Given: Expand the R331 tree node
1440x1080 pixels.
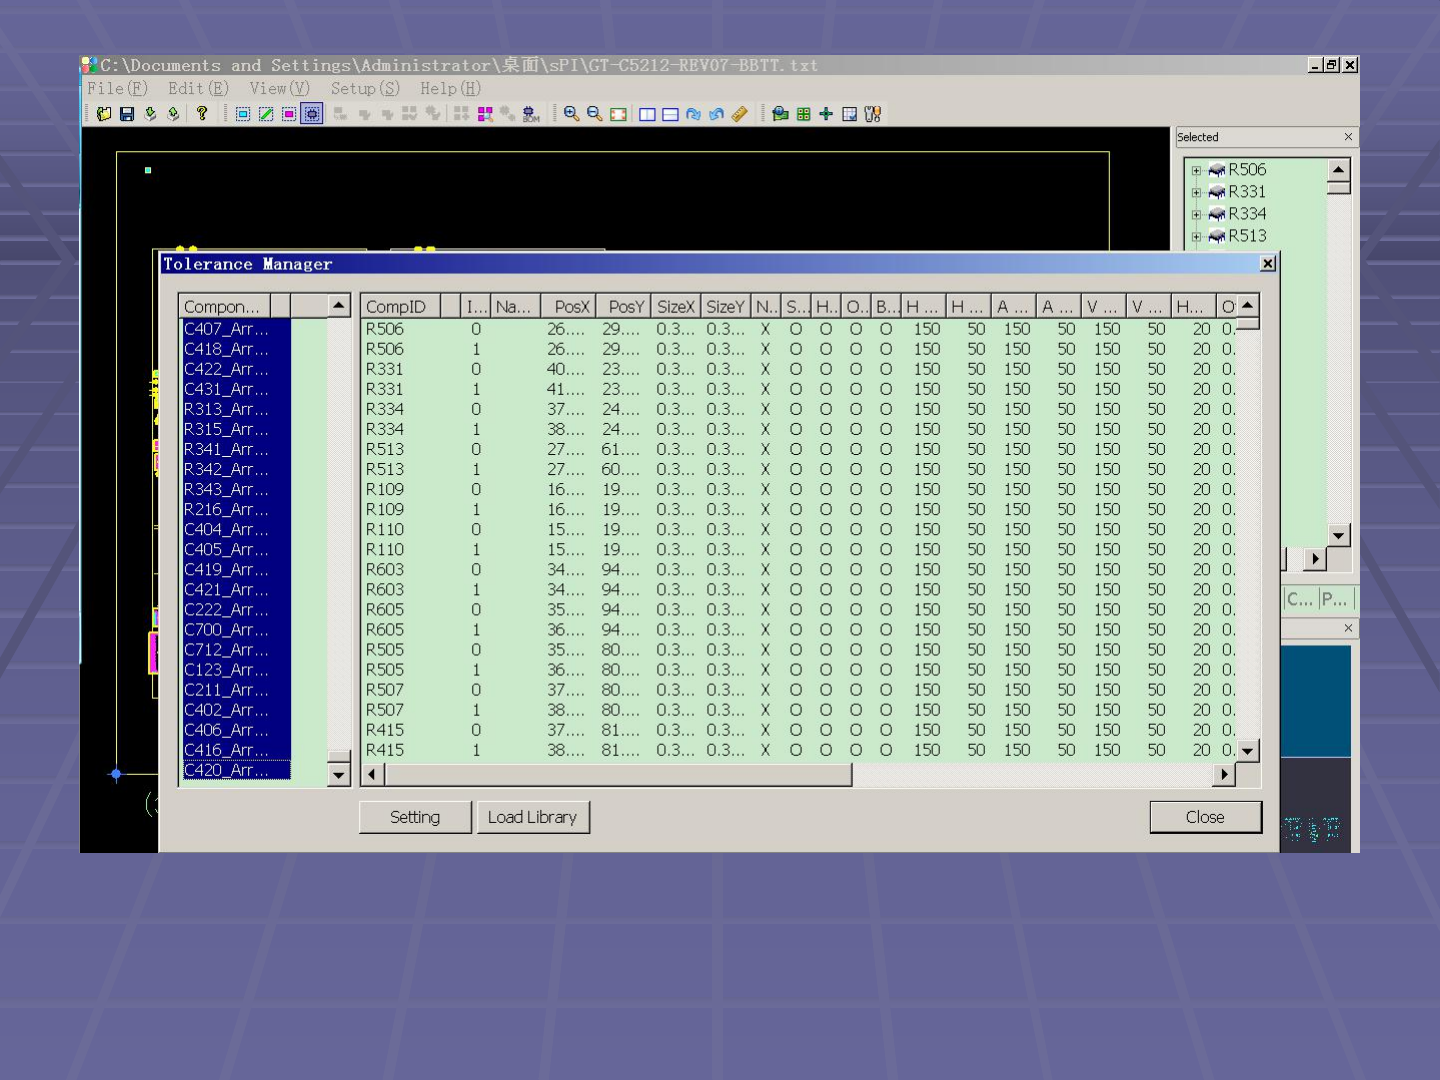Looking at the screenshot, I should [x=1196, y=193].
